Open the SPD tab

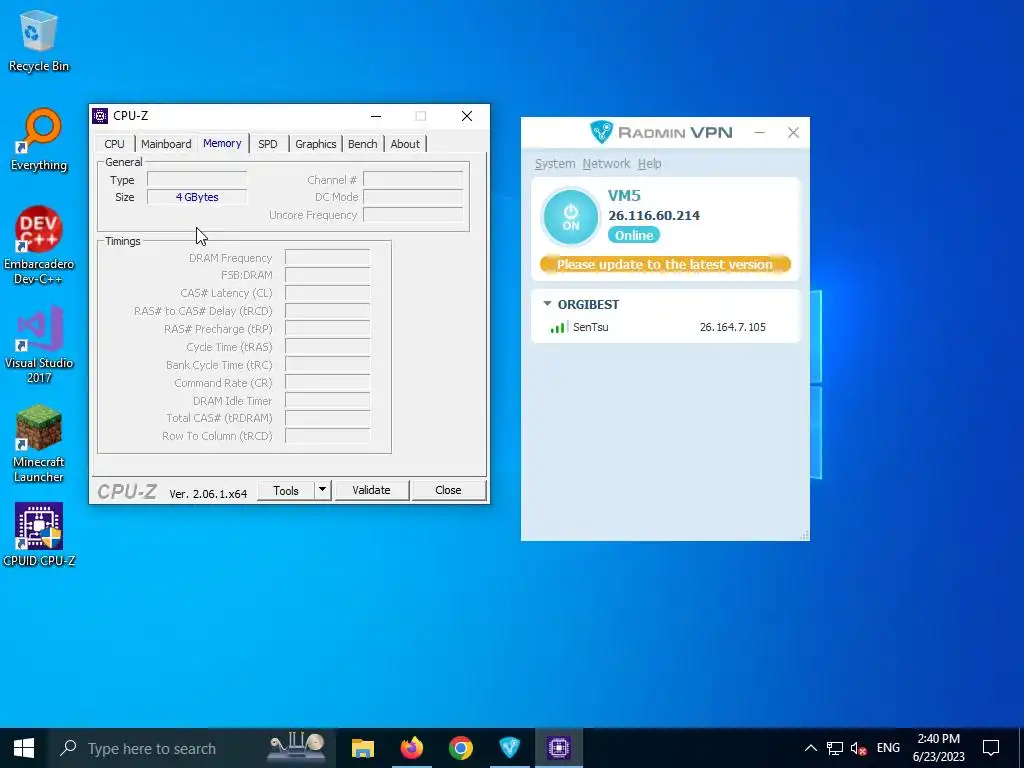click(268, 144)
